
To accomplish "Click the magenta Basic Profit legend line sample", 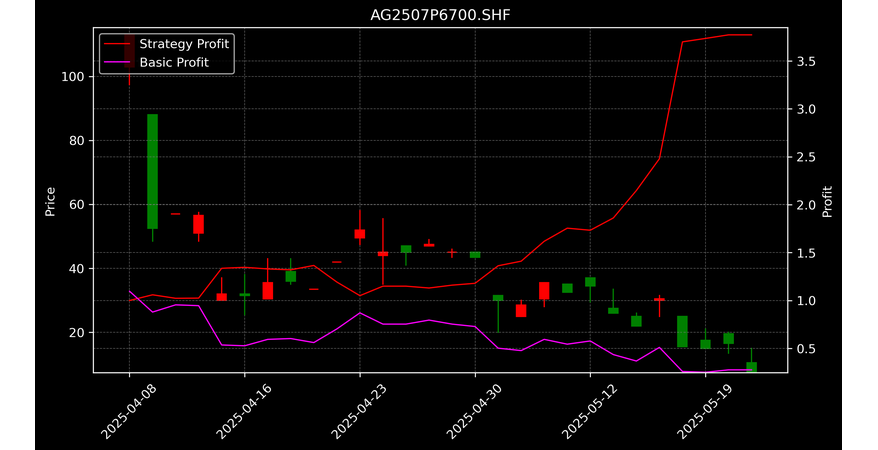I will click(x=118, y=62).
